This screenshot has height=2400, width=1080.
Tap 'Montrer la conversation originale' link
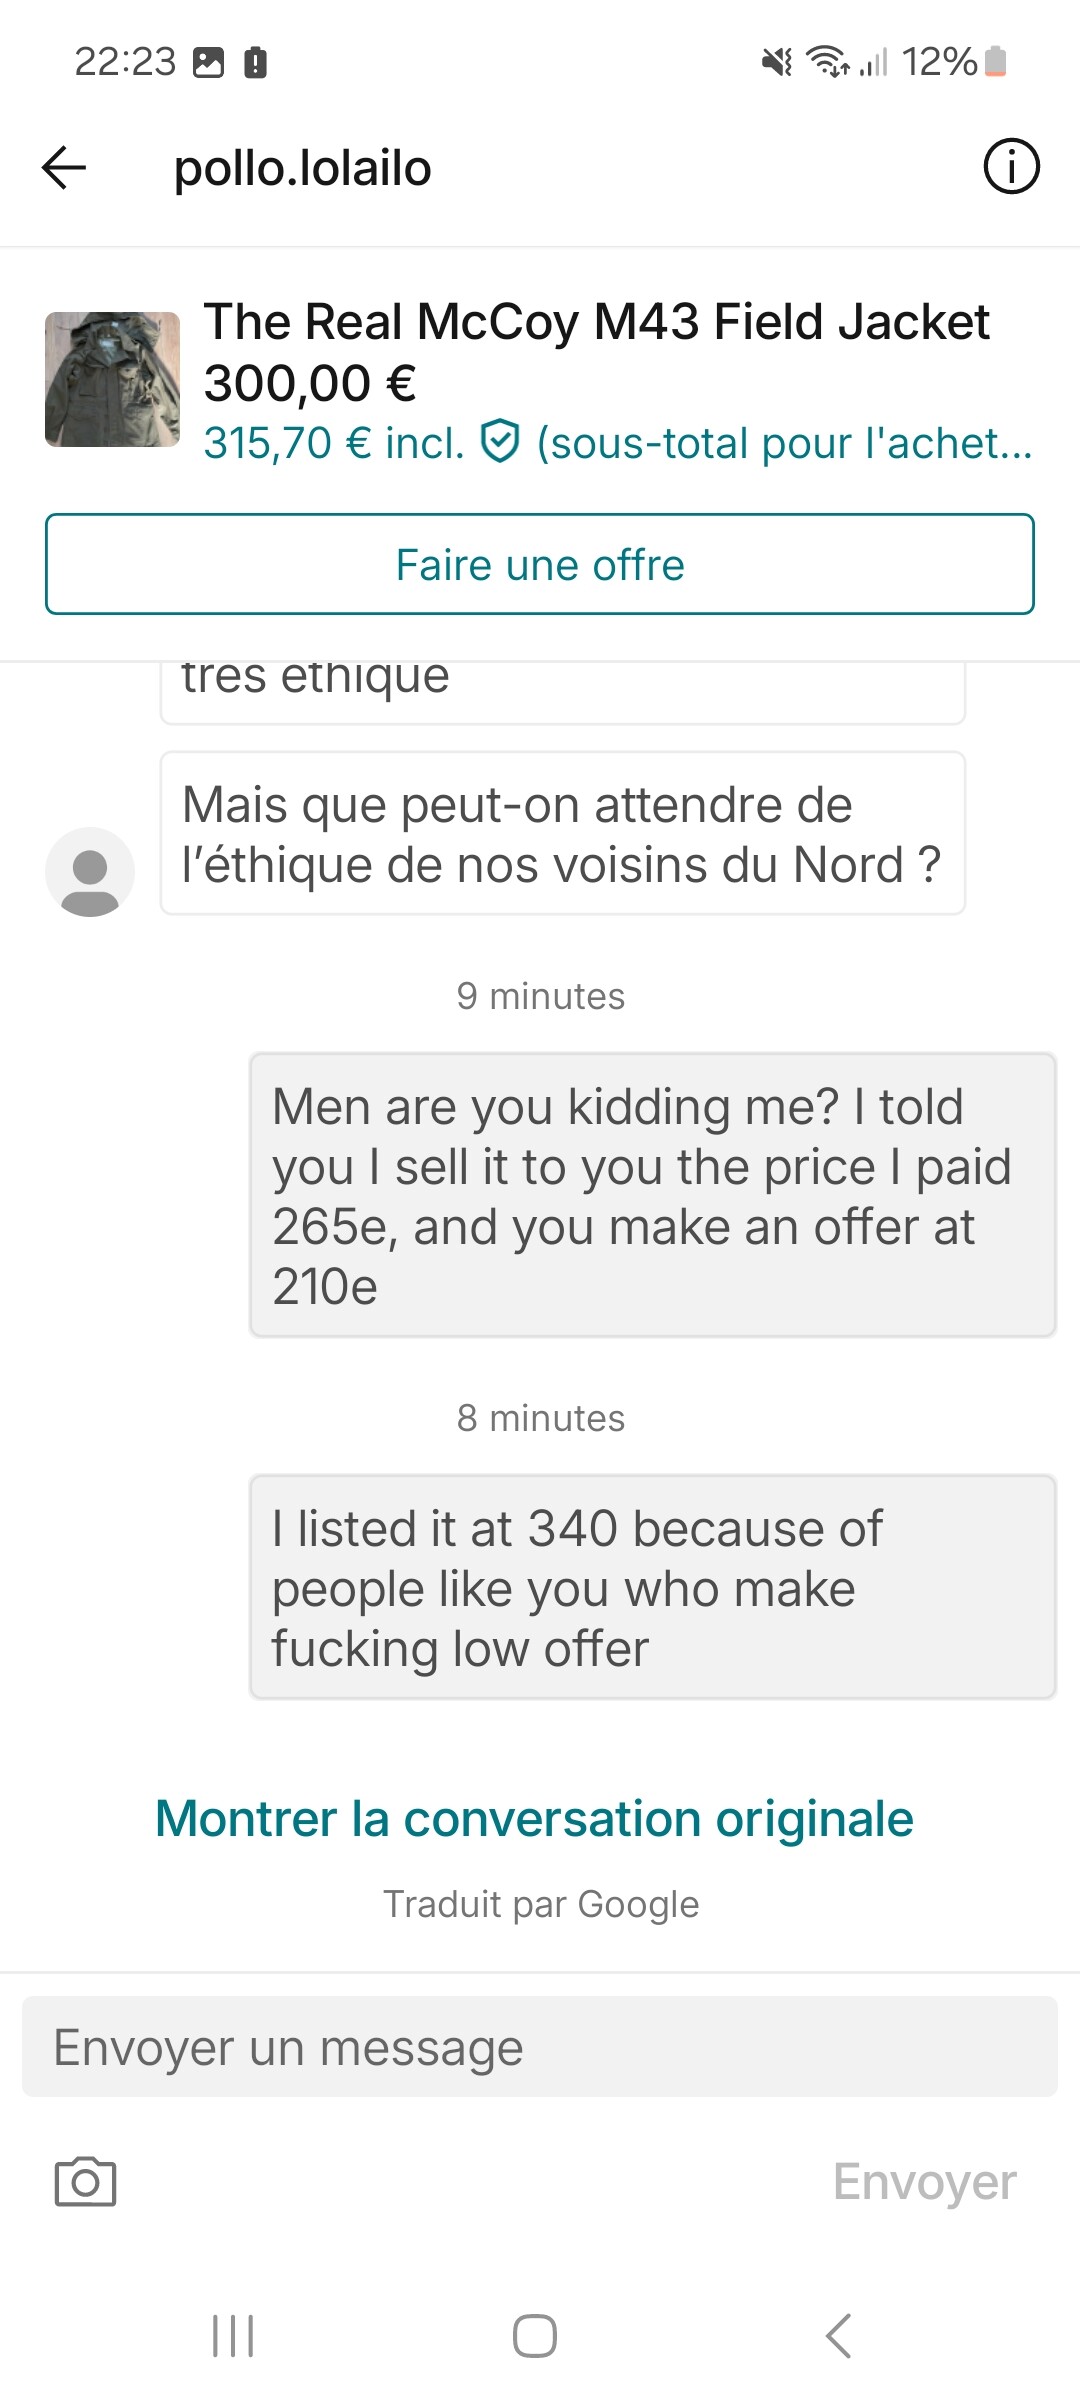coord(534,1818)
